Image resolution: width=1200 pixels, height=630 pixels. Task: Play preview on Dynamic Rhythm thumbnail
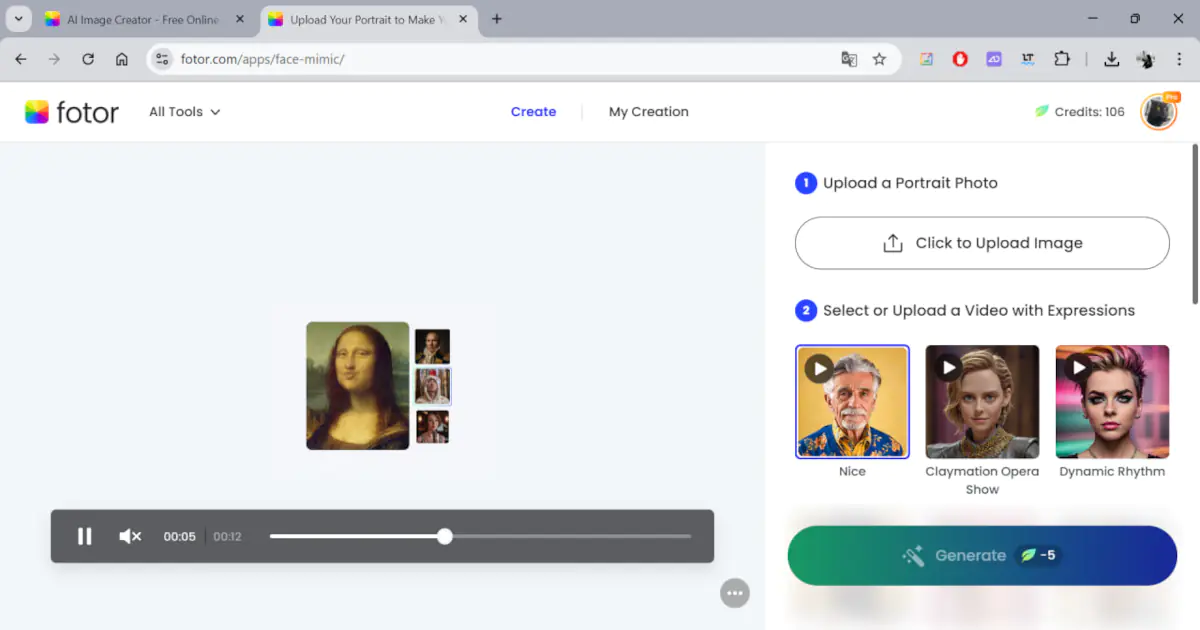pos(1079,368)
